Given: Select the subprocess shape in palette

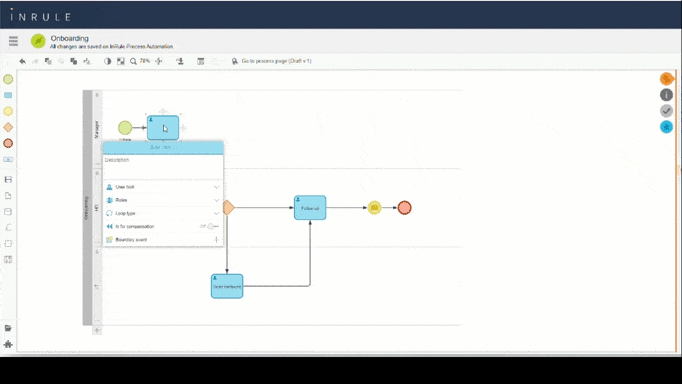Looking at the screenshot, I should pyautogui.click(x=8, y=160).
